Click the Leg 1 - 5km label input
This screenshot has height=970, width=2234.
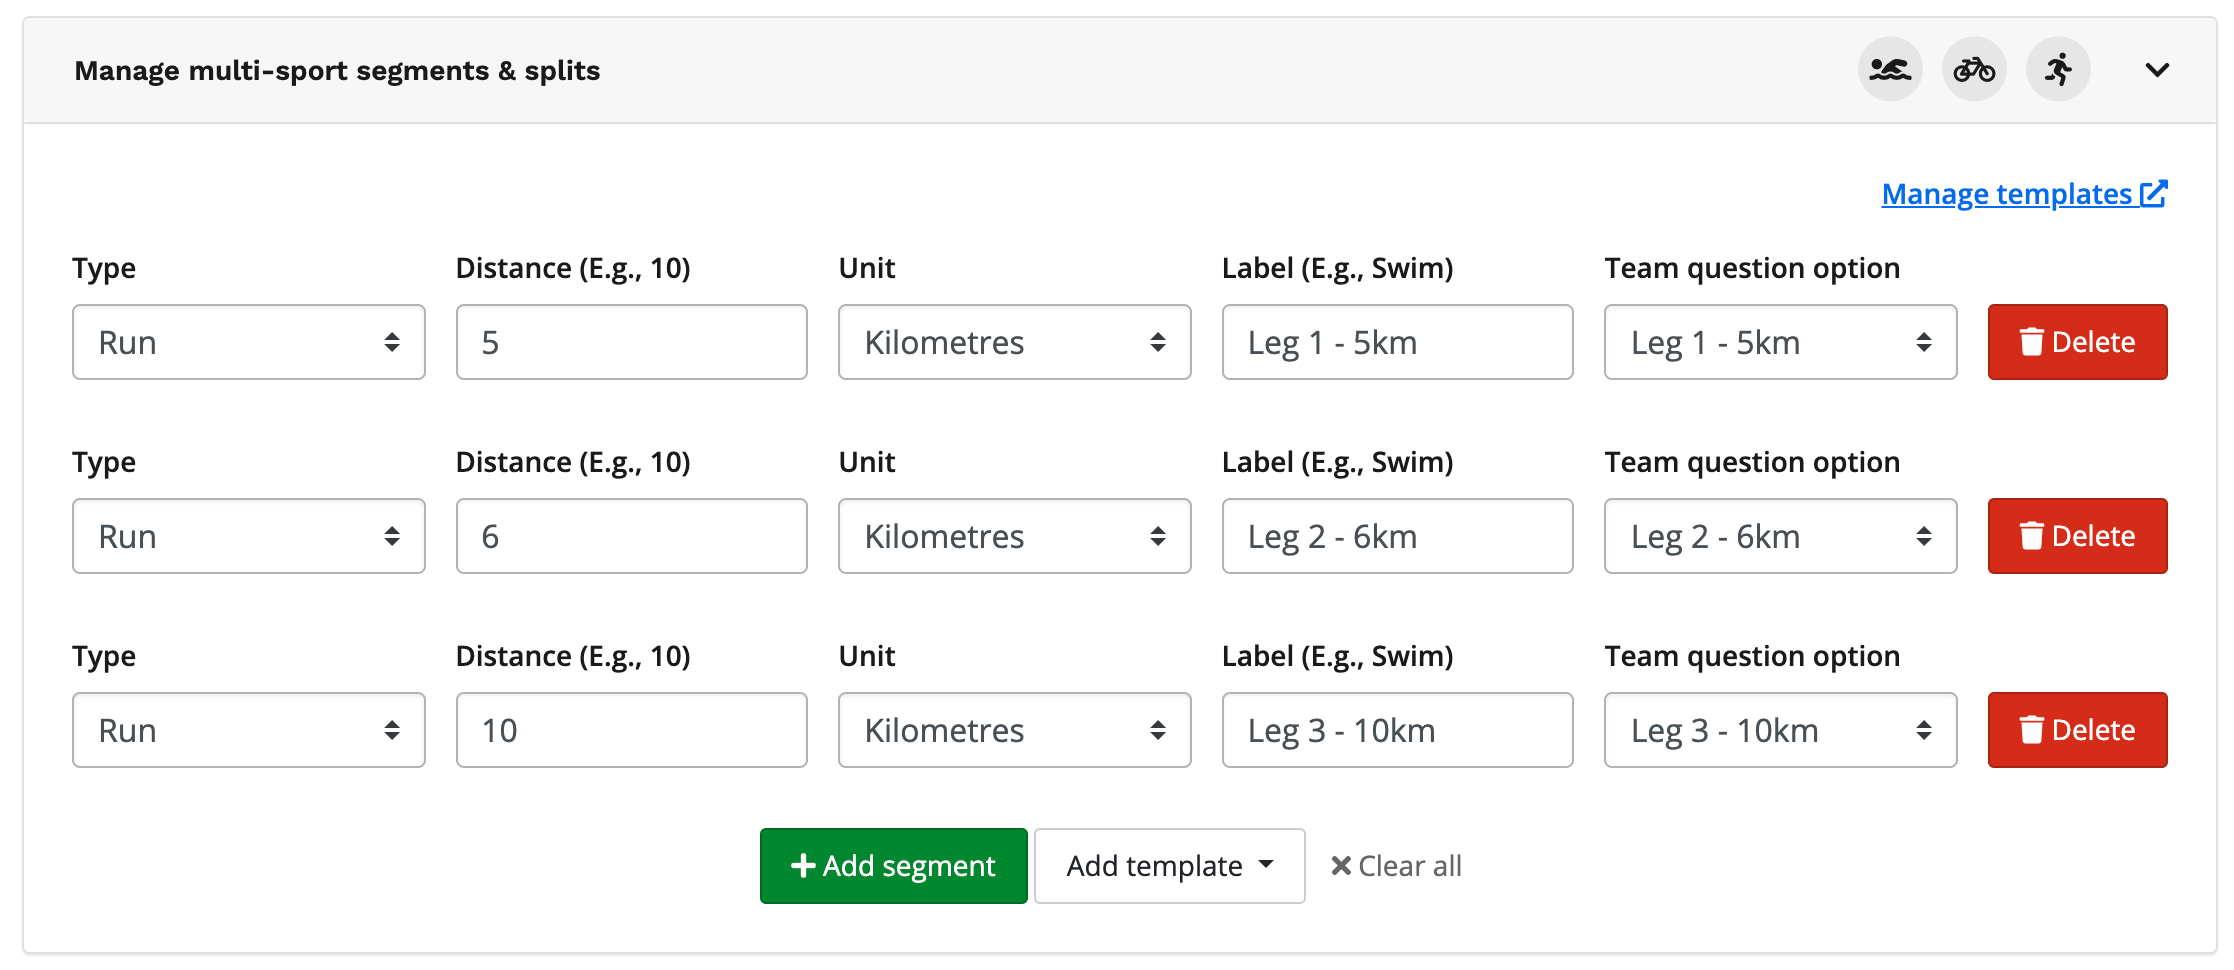click(x=1397, y=342)
